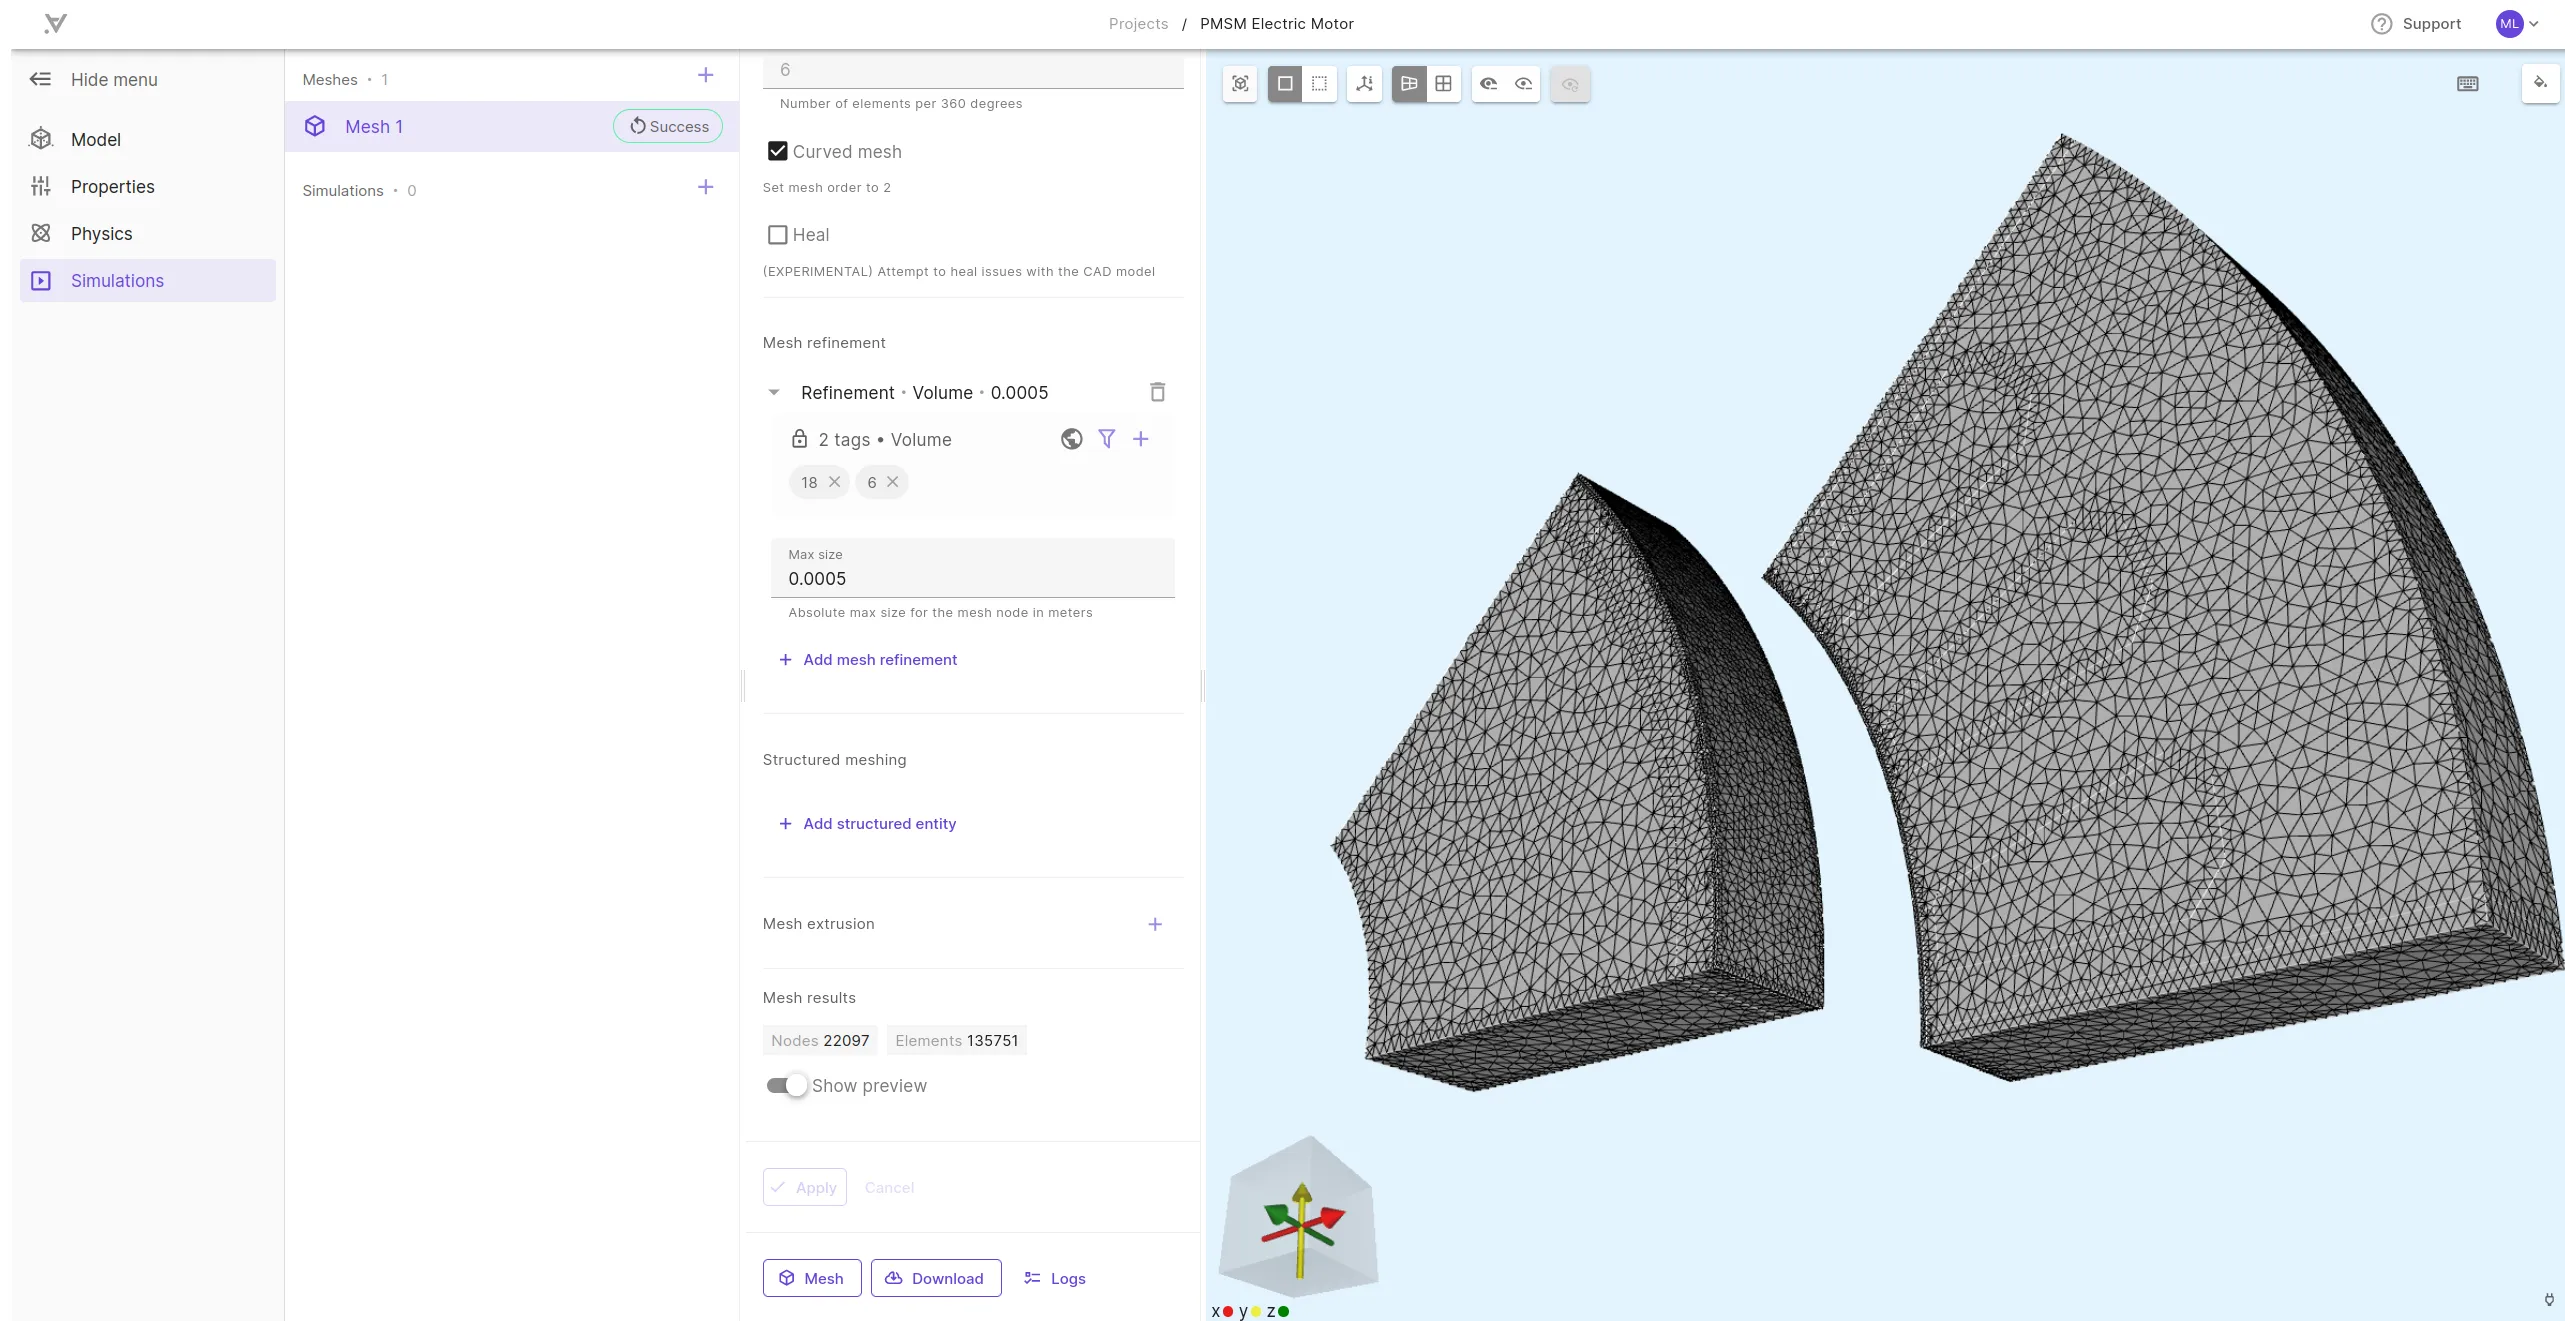Screen dimensions: 2565x1321
Task: Click the Support link
Action: click(2431, 24)
